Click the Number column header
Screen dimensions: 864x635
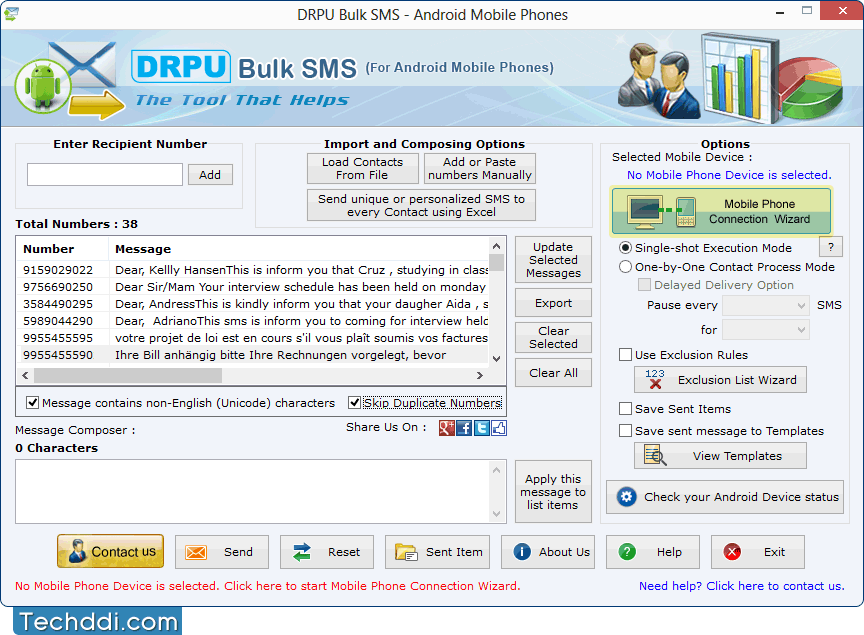[63, 249]
